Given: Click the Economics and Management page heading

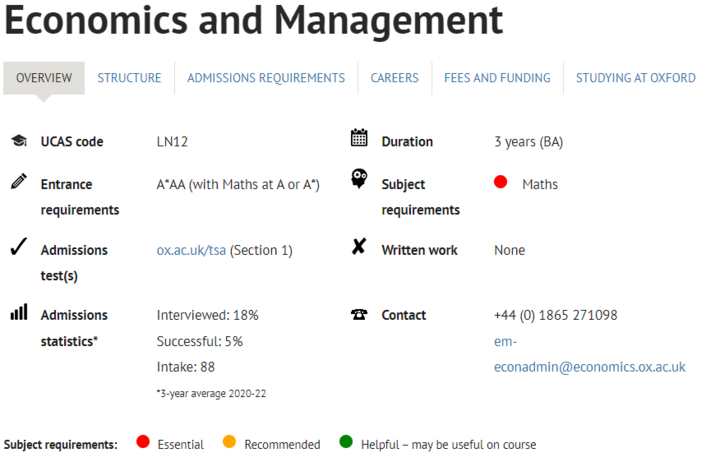Looking at the screenshot, I should (253, 22).
